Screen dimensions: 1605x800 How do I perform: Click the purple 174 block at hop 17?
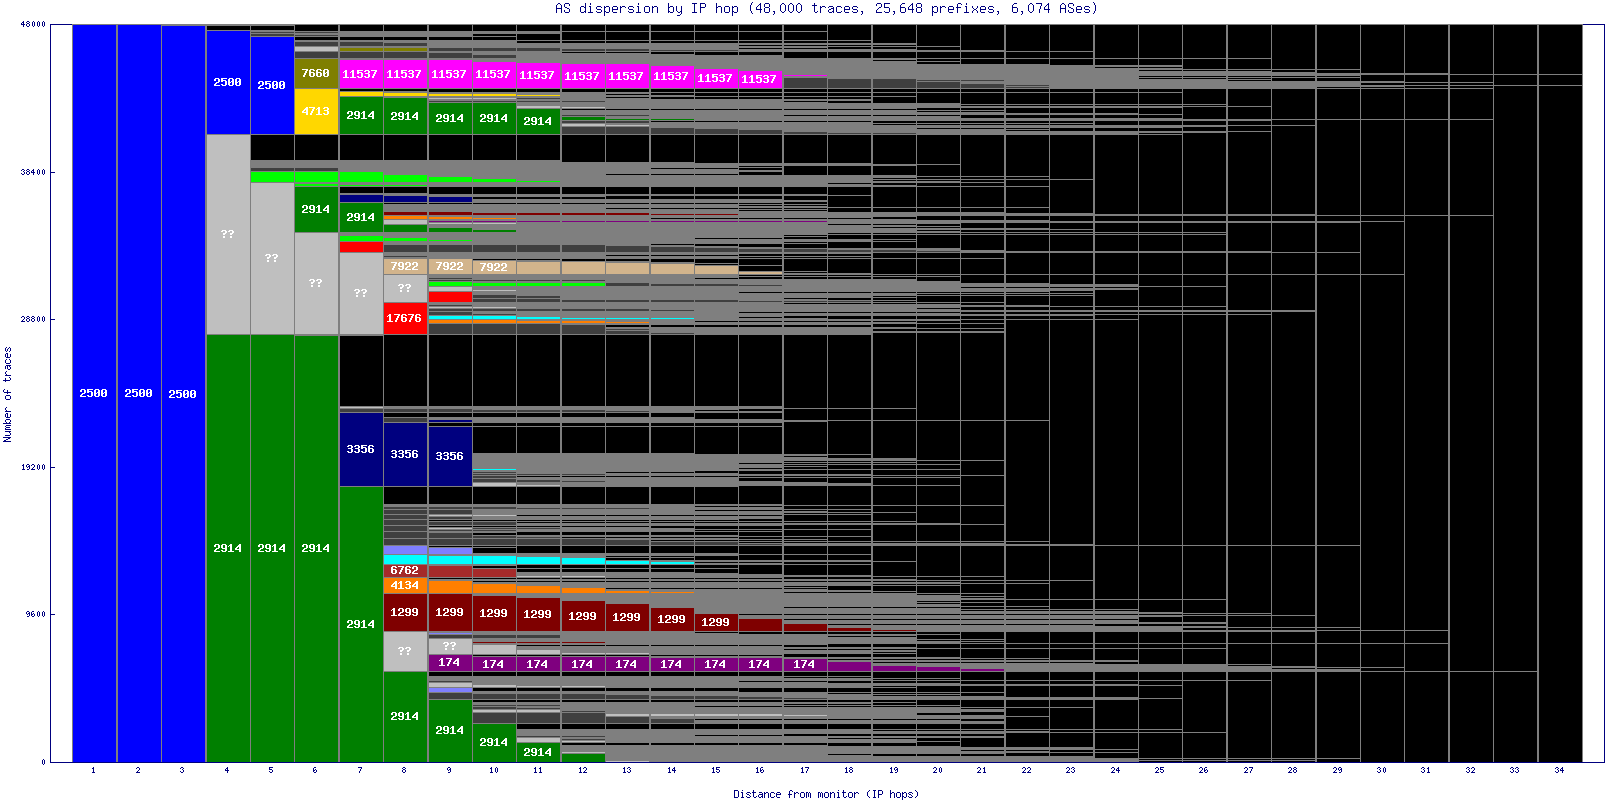coord(805,664)
